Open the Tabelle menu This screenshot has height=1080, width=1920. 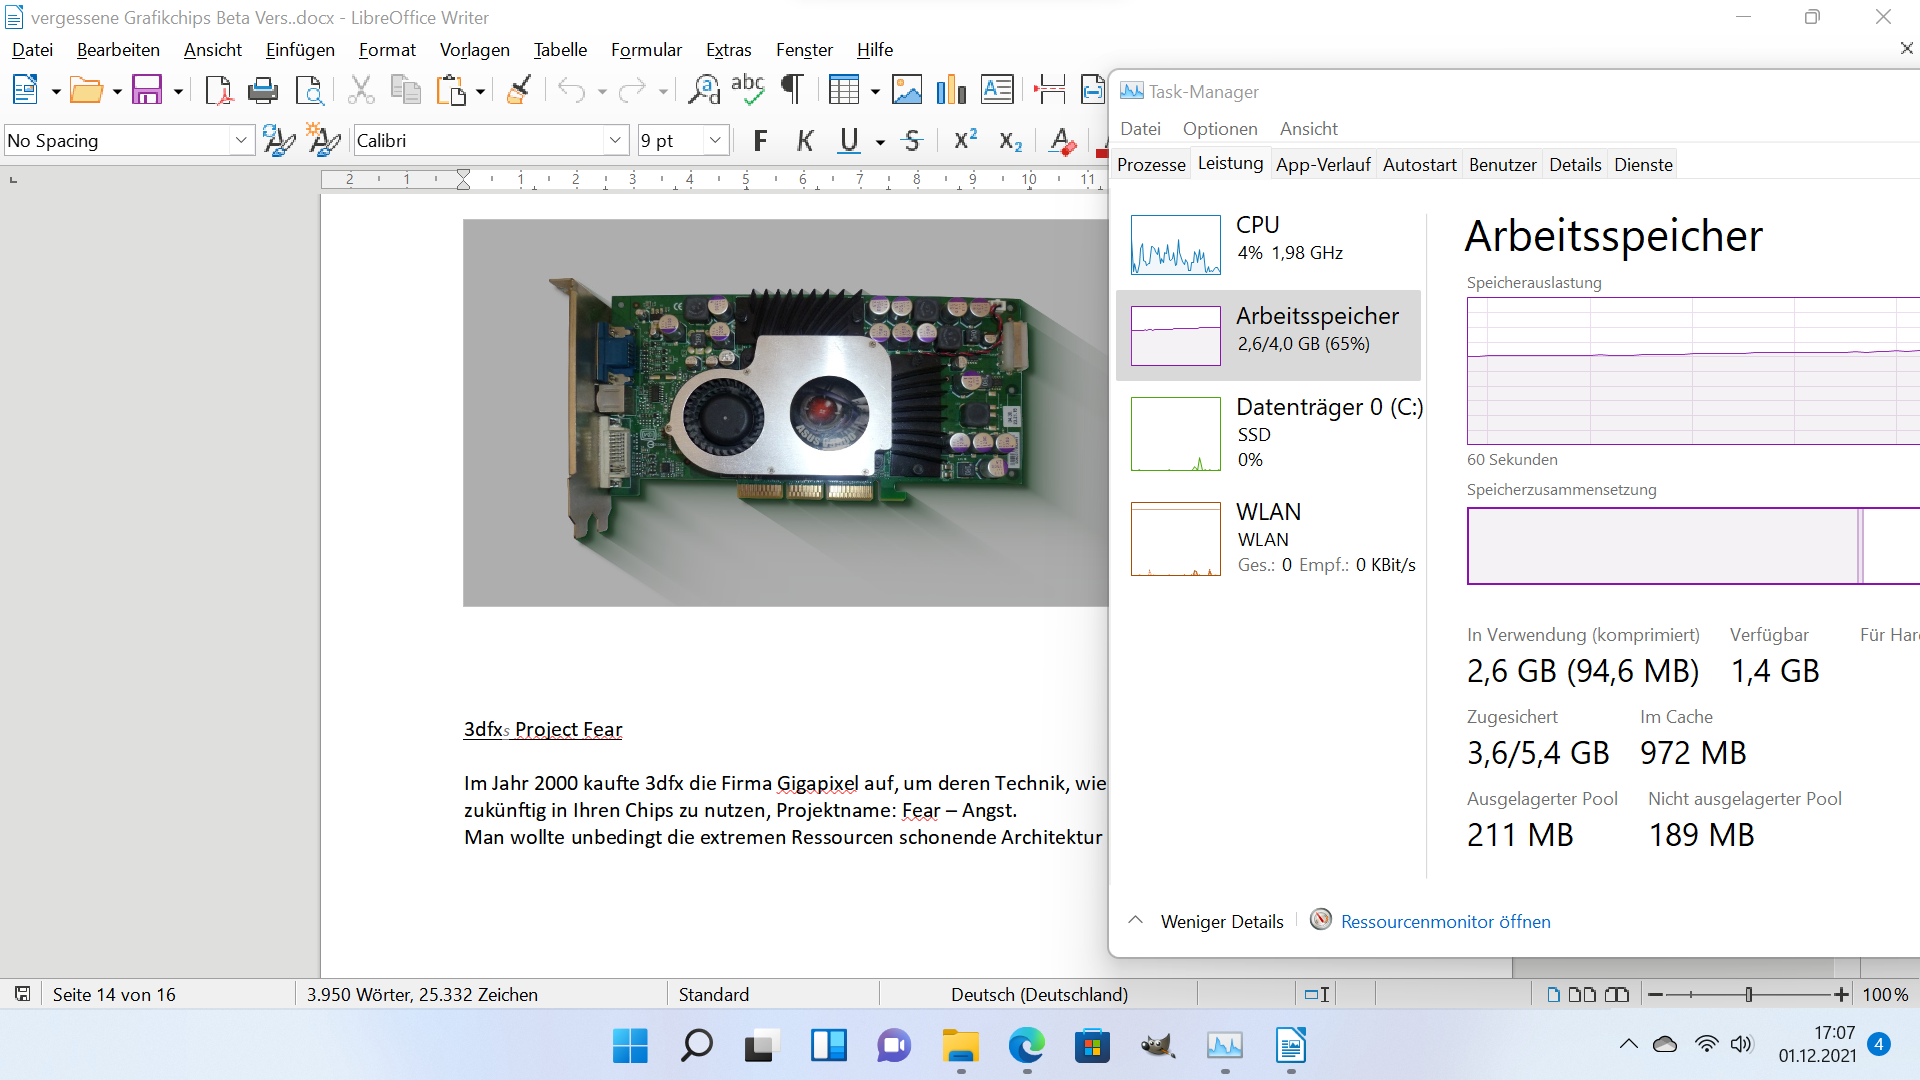tap(560, 50)
